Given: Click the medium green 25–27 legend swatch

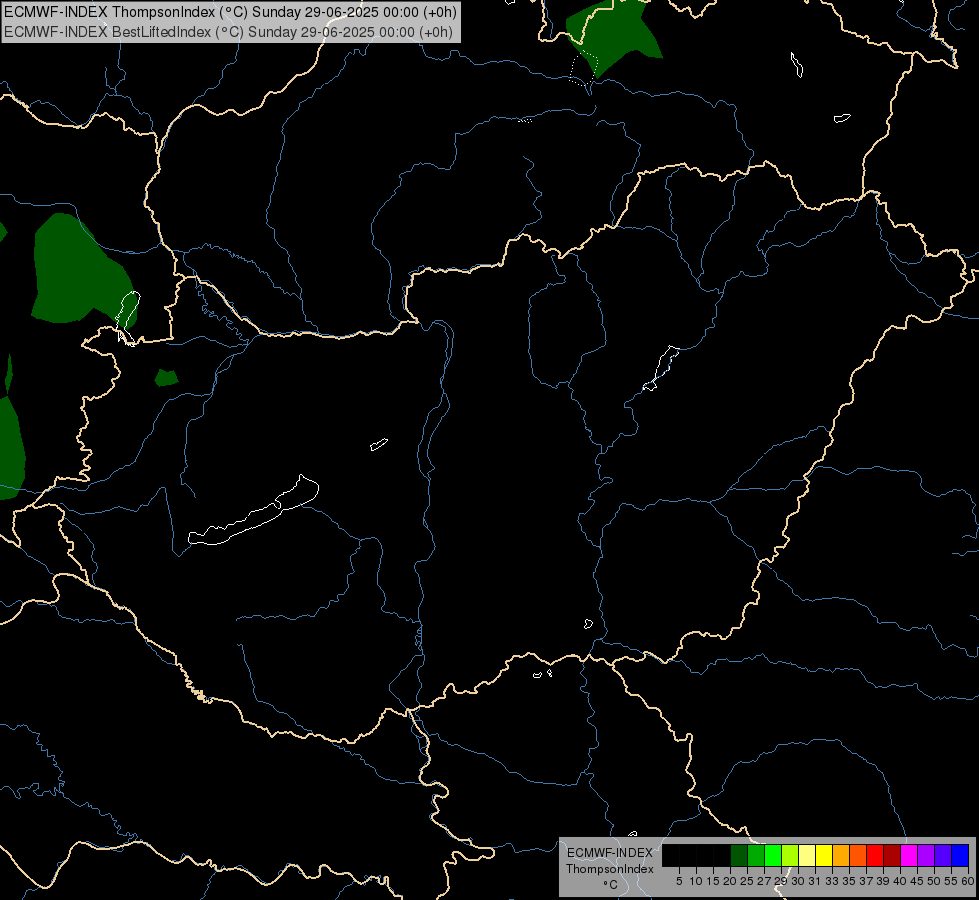Looking at the screenshot, I should point(756,855).
